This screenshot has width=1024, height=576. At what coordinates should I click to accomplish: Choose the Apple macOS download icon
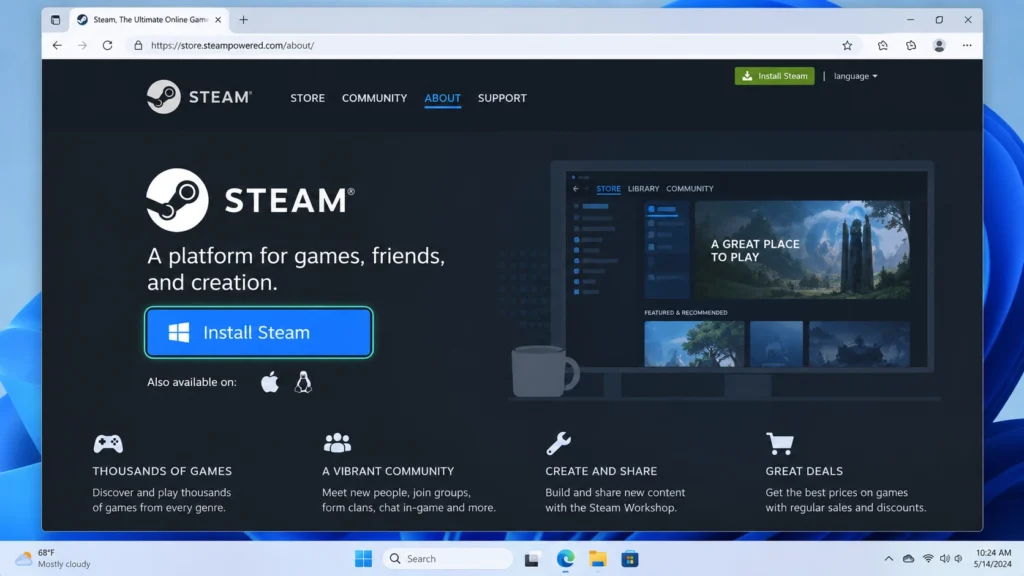coord(270,382)
